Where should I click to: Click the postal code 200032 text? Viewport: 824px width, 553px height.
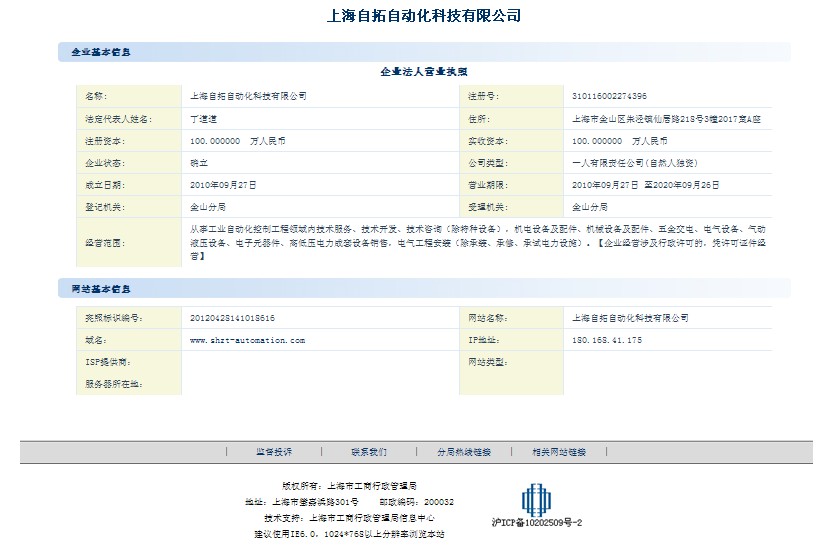416,502
